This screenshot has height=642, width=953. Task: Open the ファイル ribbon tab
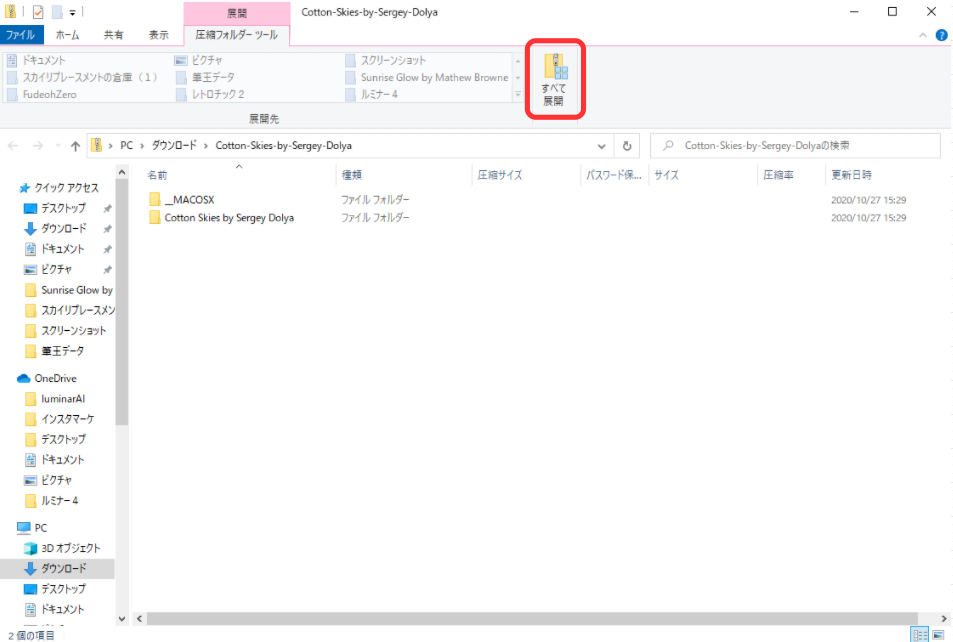(x=21, y=35)
